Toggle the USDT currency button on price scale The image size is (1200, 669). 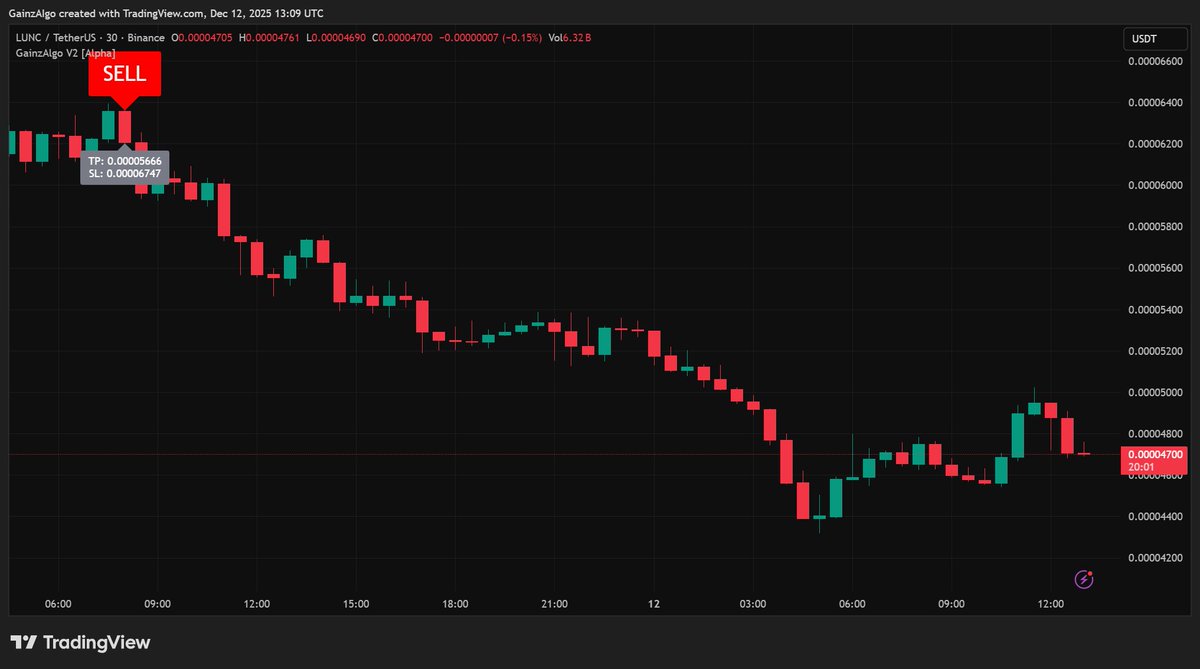click(x=1155, y=38)
